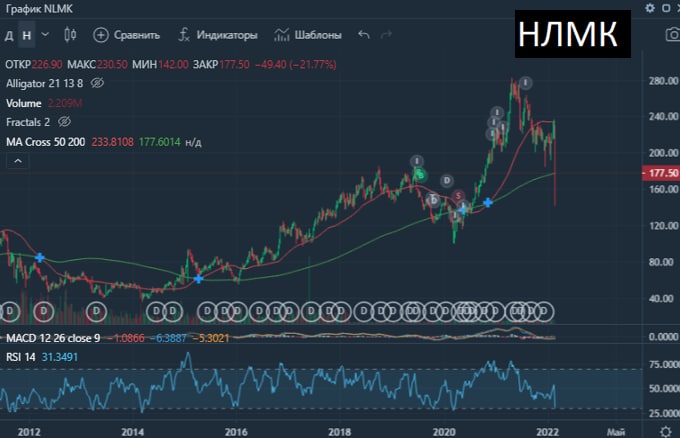Click the 280.00 price axis label
This screenshot has width=680, height=438.
pyautogui.click(x=663, y=81)
